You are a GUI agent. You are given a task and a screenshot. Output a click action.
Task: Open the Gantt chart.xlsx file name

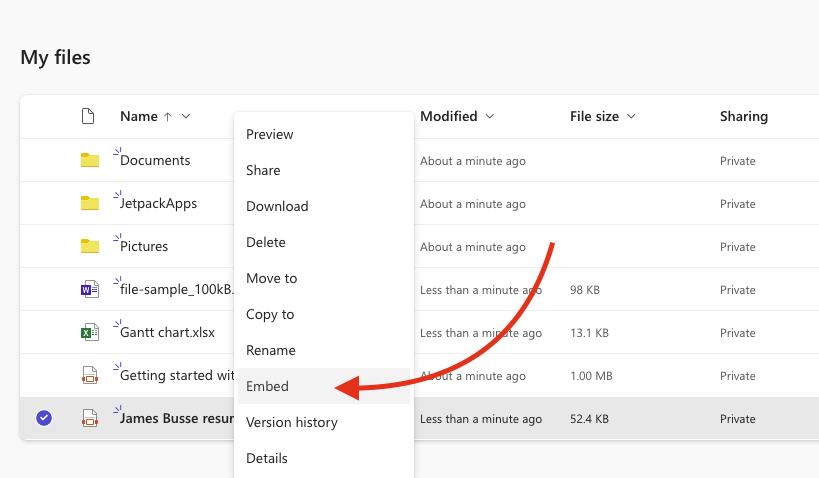(x=167, y=332)
